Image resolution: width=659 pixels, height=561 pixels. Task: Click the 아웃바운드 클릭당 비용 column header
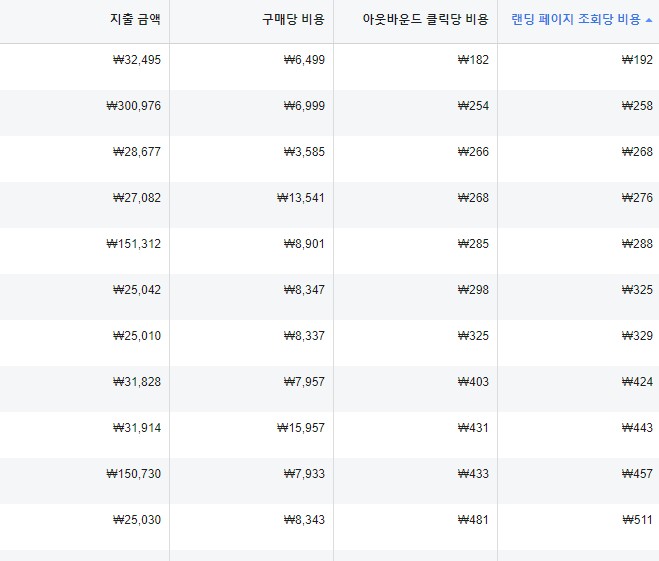425,19
